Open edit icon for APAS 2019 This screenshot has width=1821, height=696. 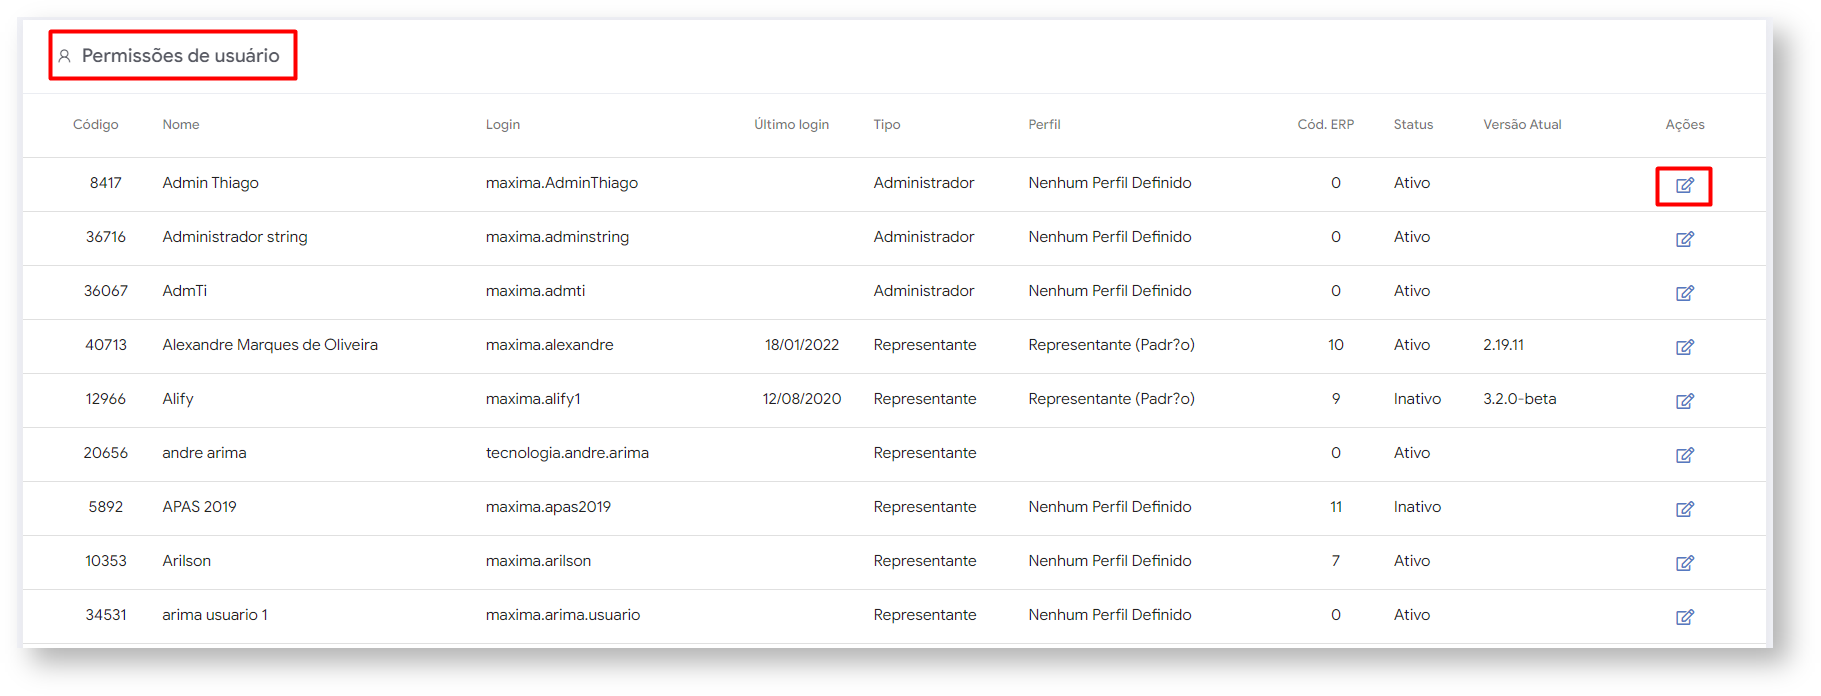coord(1684,509)
